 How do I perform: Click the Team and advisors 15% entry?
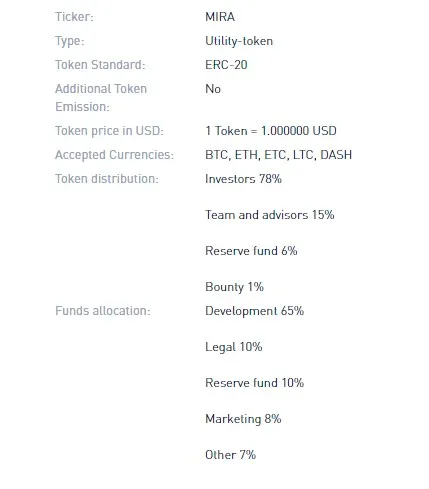tap(270, 215)
